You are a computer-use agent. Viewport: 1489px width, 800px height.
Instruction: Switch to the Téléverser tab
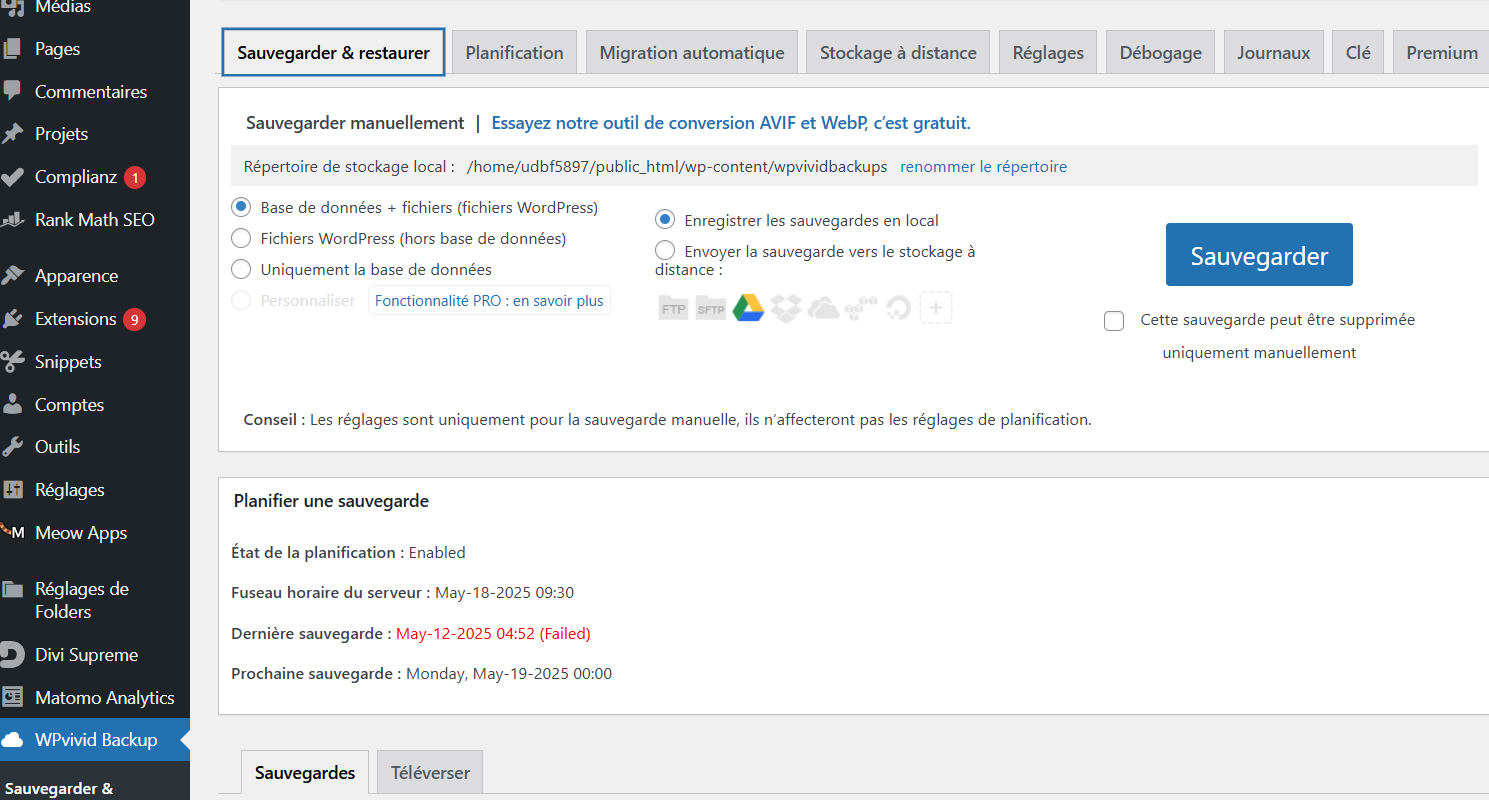click(x=429, y=772)
